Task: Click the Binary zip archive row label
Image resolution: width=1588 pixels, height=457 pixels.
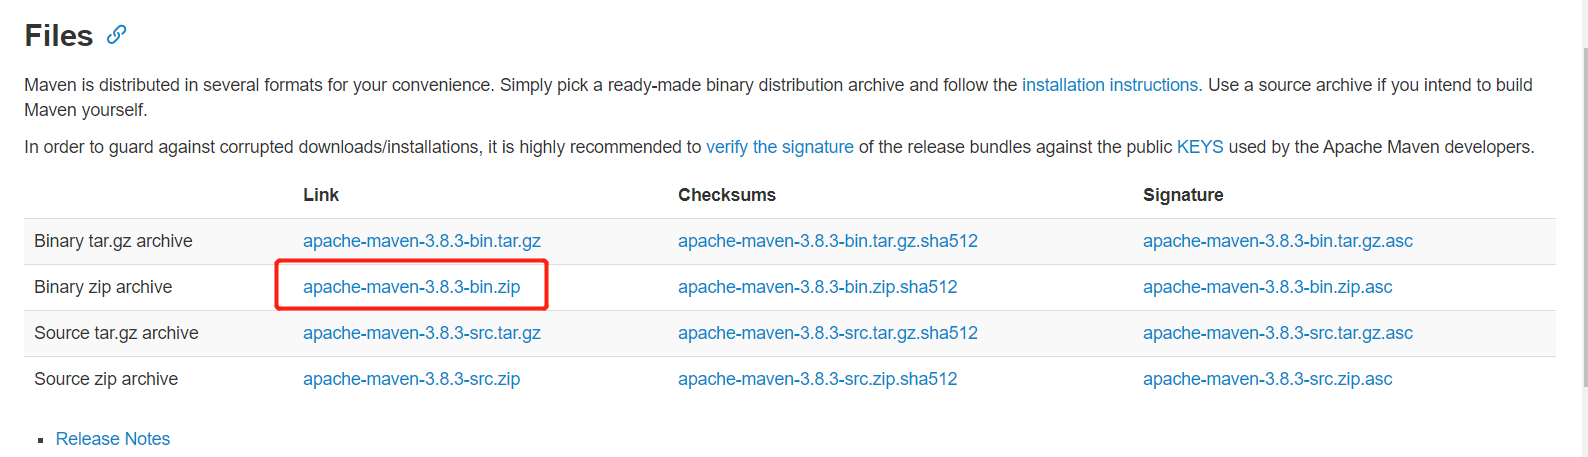Action: click(x=103, y=287)
